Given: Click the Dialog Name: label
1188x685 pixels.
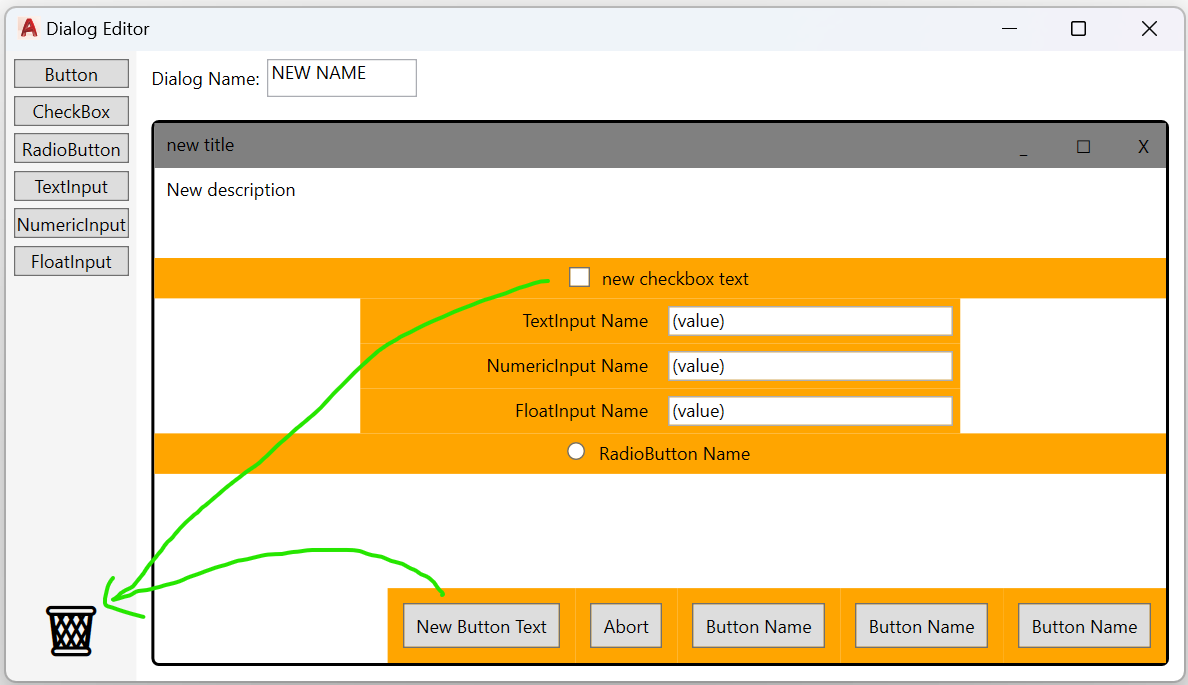Looking at the screenshot, I should coord(205,79).
